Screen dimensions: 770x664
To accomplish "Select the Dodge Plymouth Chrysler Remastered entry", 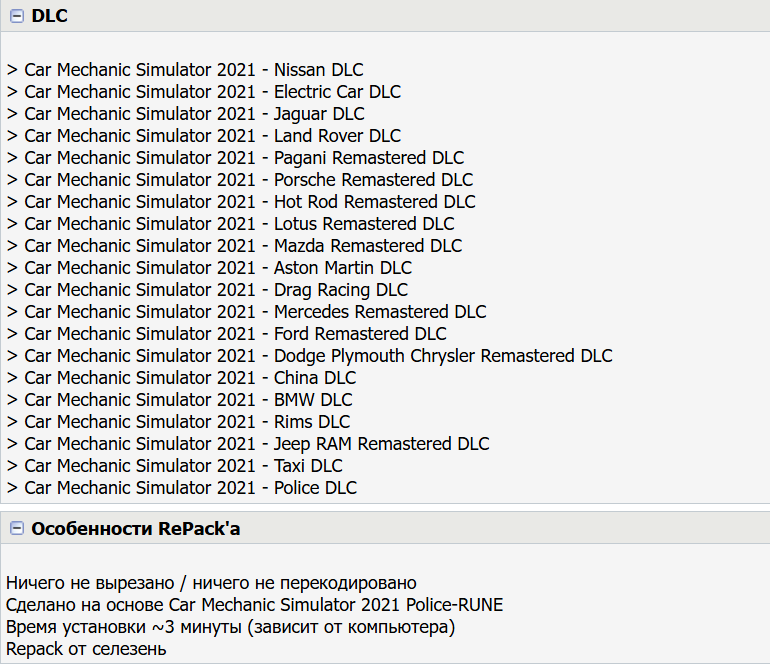I will (309, 356).
